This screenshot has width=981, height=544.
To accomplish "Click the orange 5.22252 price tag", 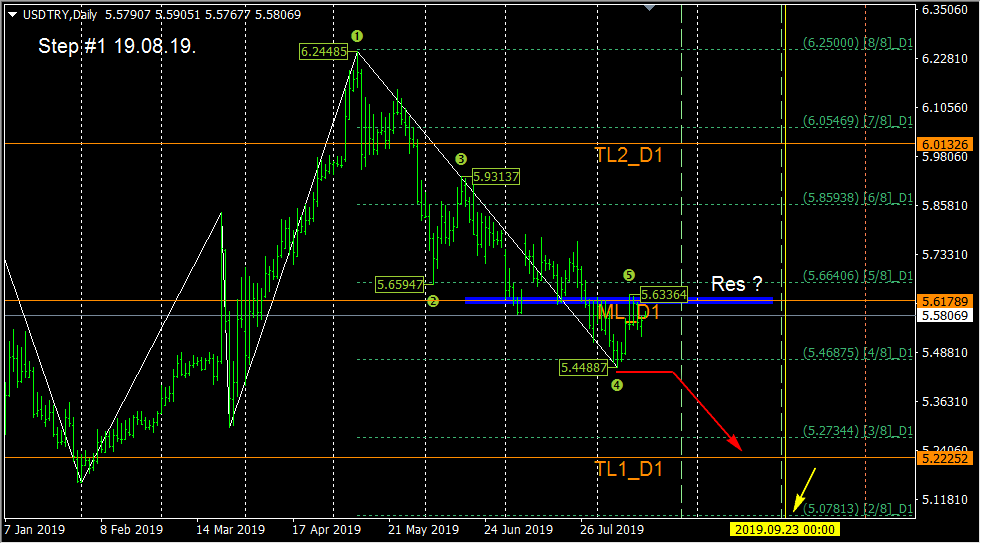I will pos(945,458).
